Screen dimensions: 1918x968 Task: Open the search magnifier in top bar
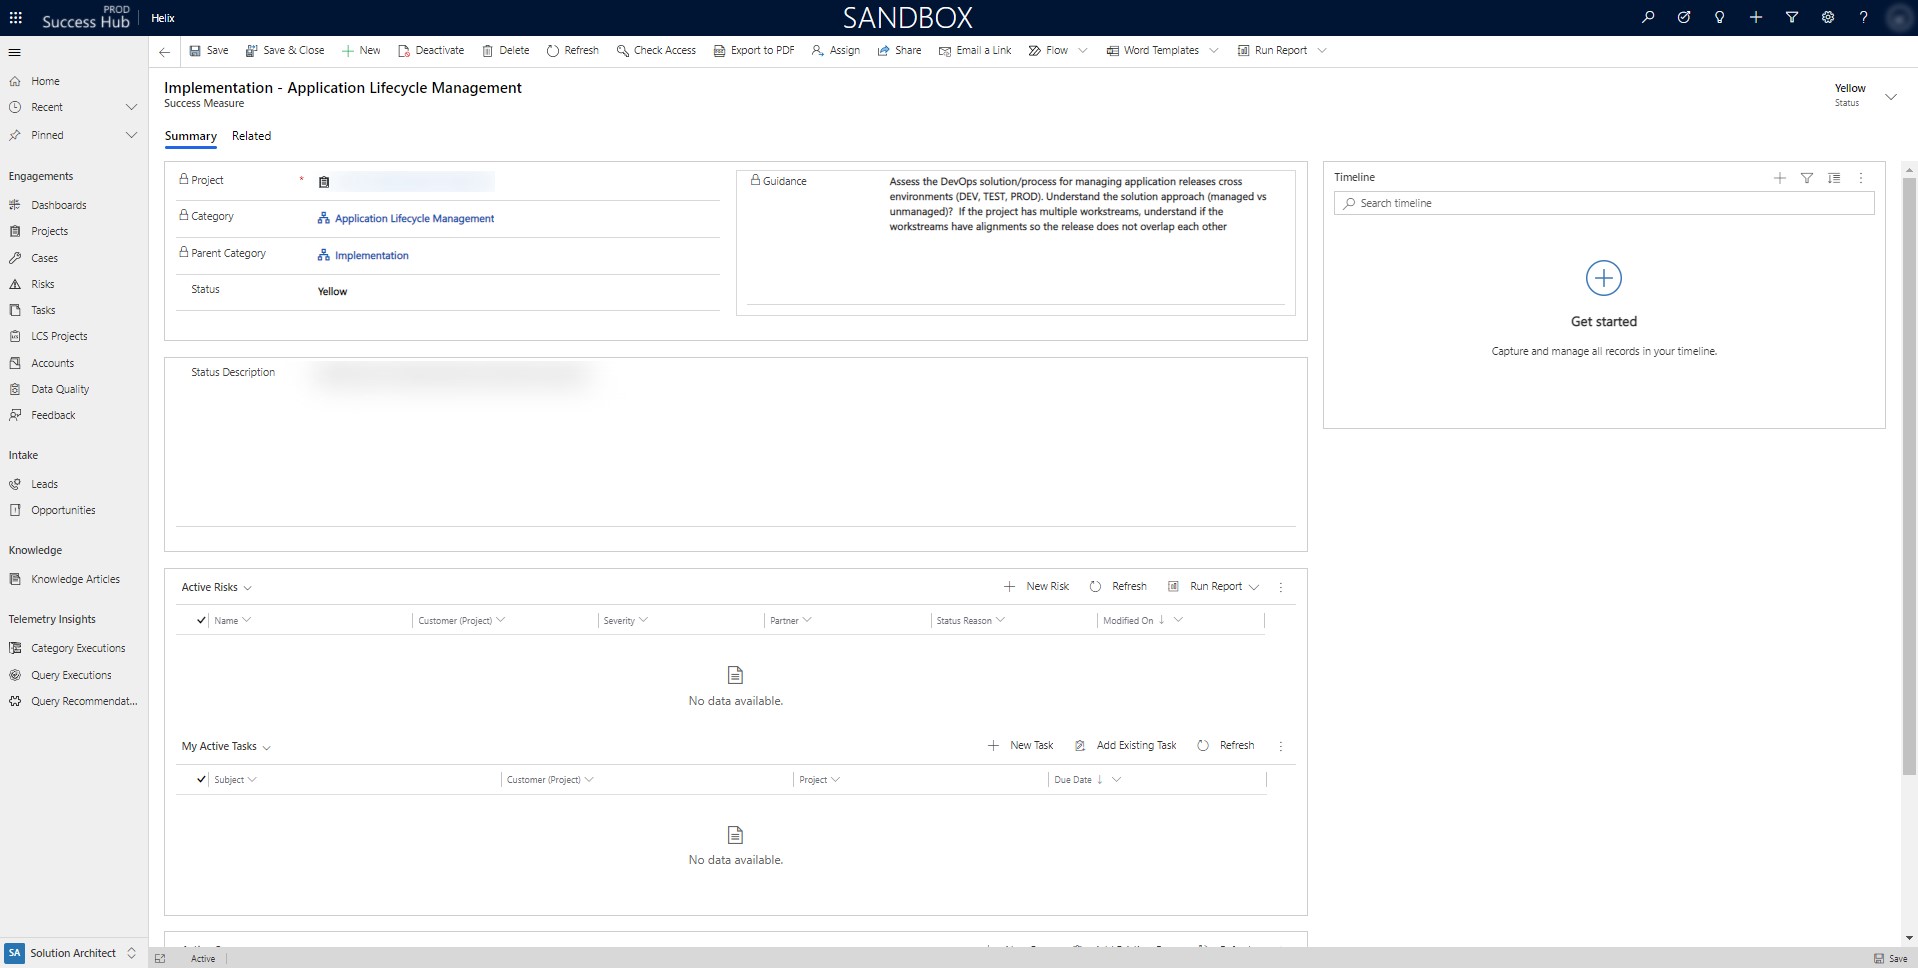point(1648,18)
